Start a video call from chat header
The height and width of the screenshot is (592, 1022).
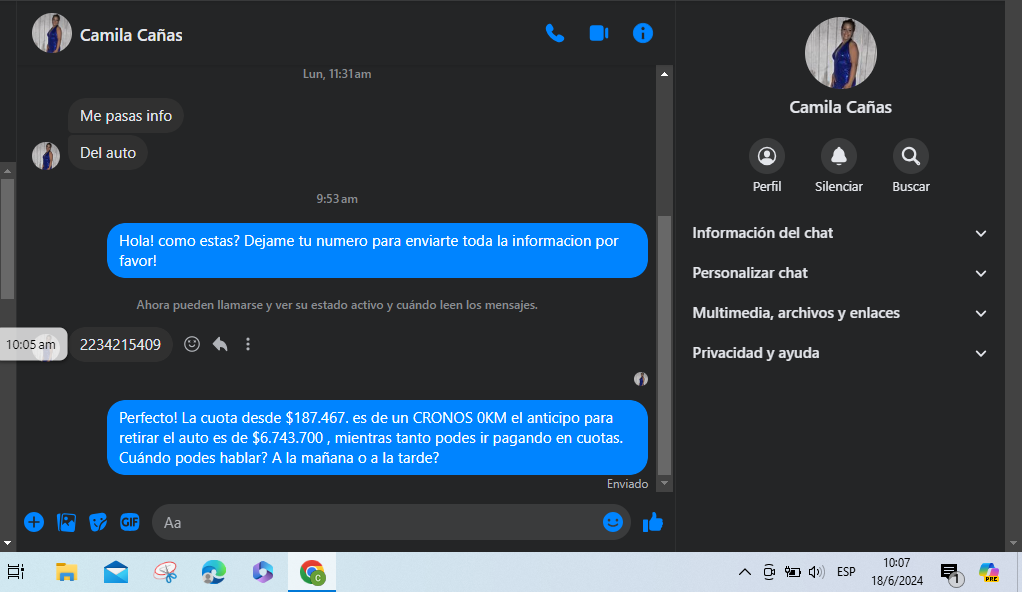pos(599,33)
